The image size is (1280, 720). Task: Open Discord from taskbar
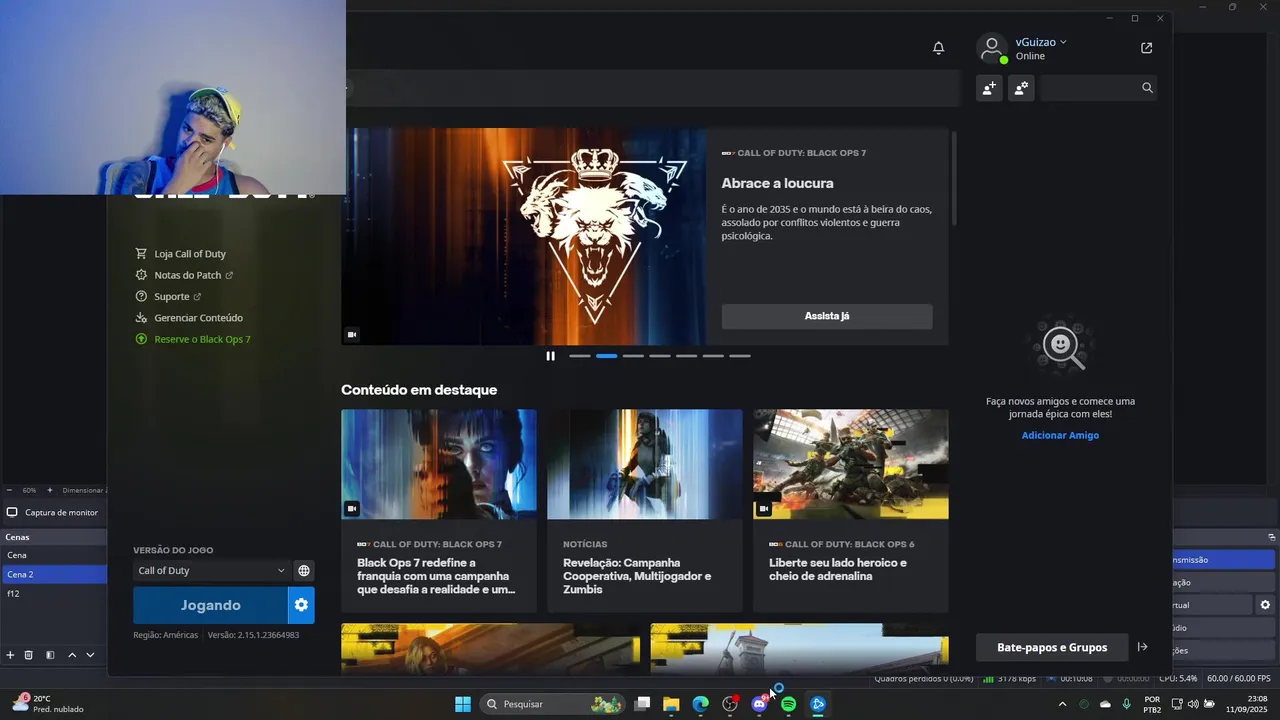759,704
